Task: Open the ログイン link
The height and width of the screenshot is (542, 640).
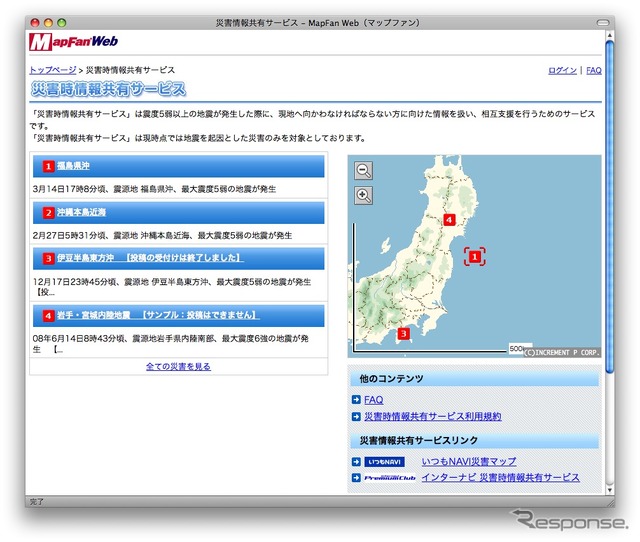Action: [x=562, y=71]
